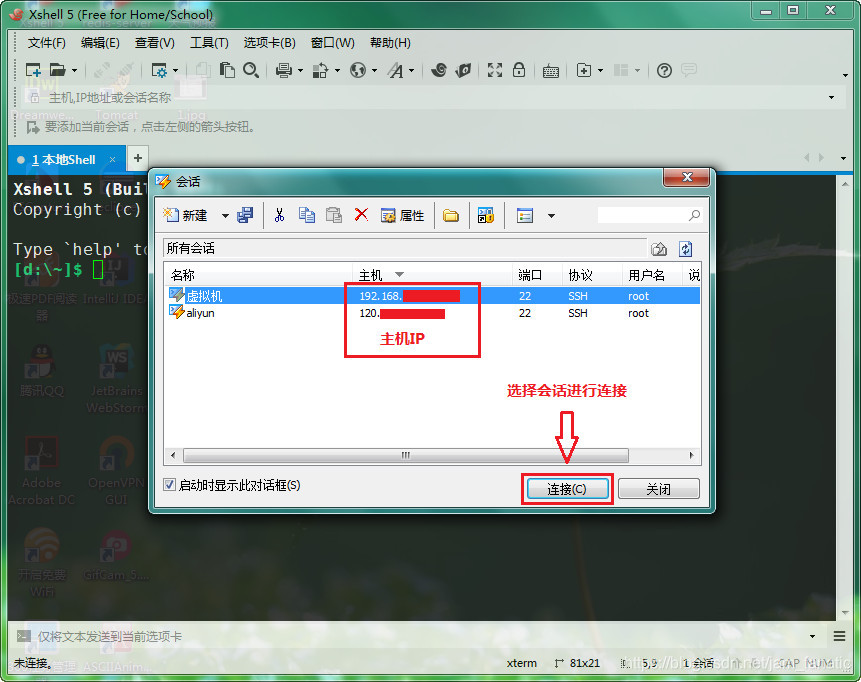Click the save sessions icon next to 新建
The width and height of the screenshot is (861, 682).
[245, 215]
